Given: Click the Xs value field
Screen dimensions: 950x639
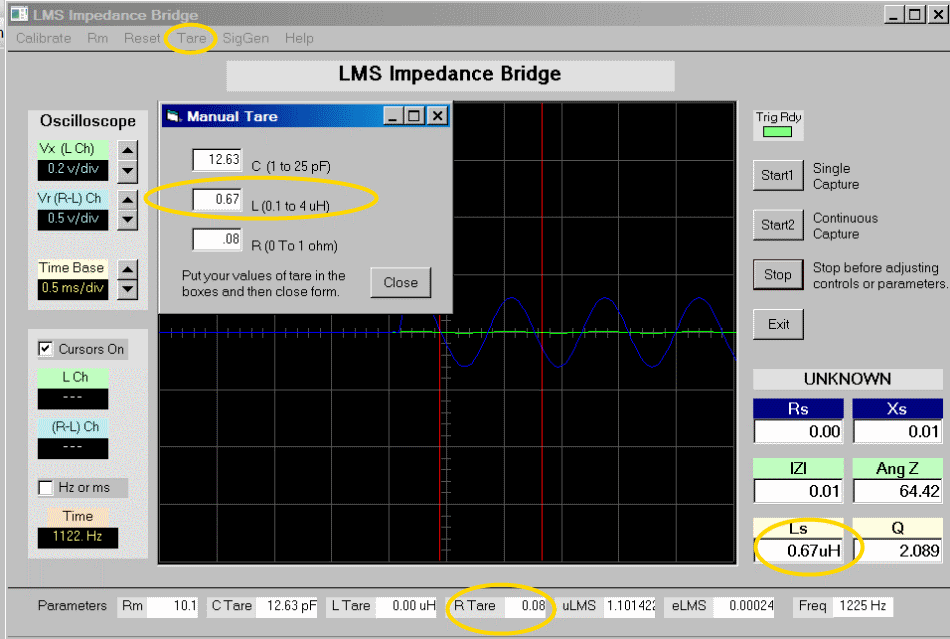Looking at the screenshot, I should [898, 432].
